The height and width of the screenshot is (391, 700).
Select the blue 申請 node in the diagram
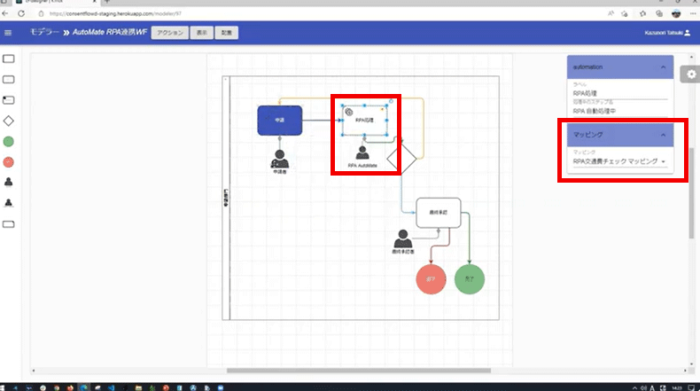(x=279, y=120)
